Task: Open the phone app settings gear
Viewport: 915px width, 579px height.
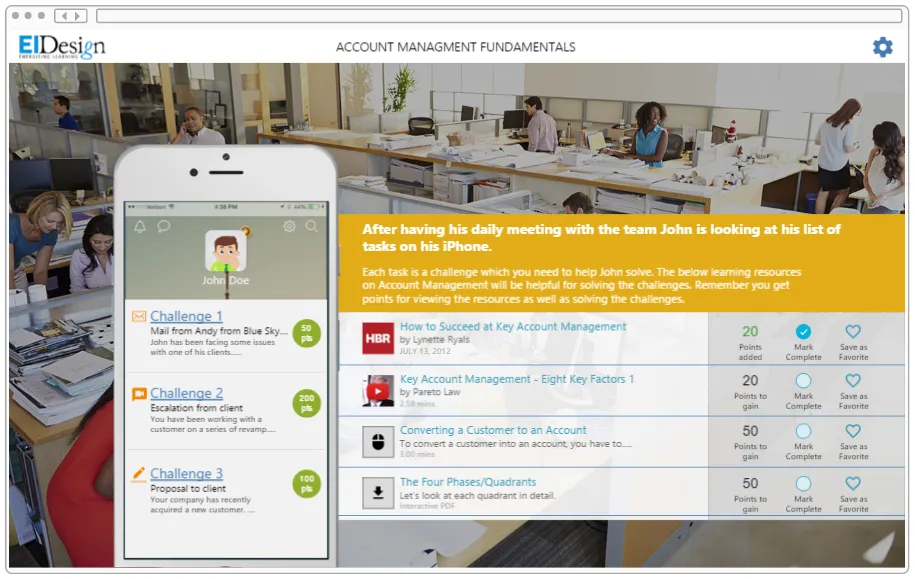Action: 289,227
